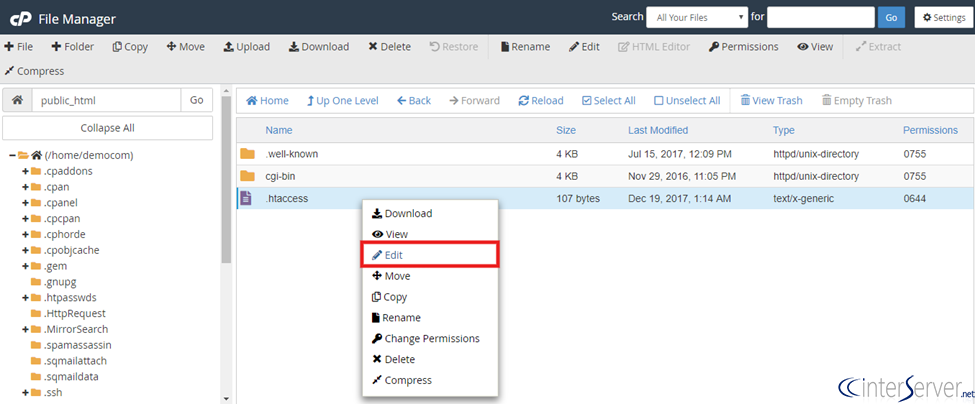The height and width of the screenshot is (404, 975).
Task: Click the toolbar Edit button
Action: [x=584, y=47]
